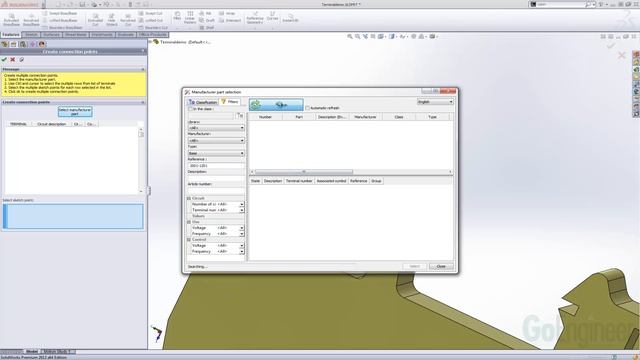Select the Swept Boss/Base tool
The width and height of the screenshot is (640, 360).
coord(60,13)
